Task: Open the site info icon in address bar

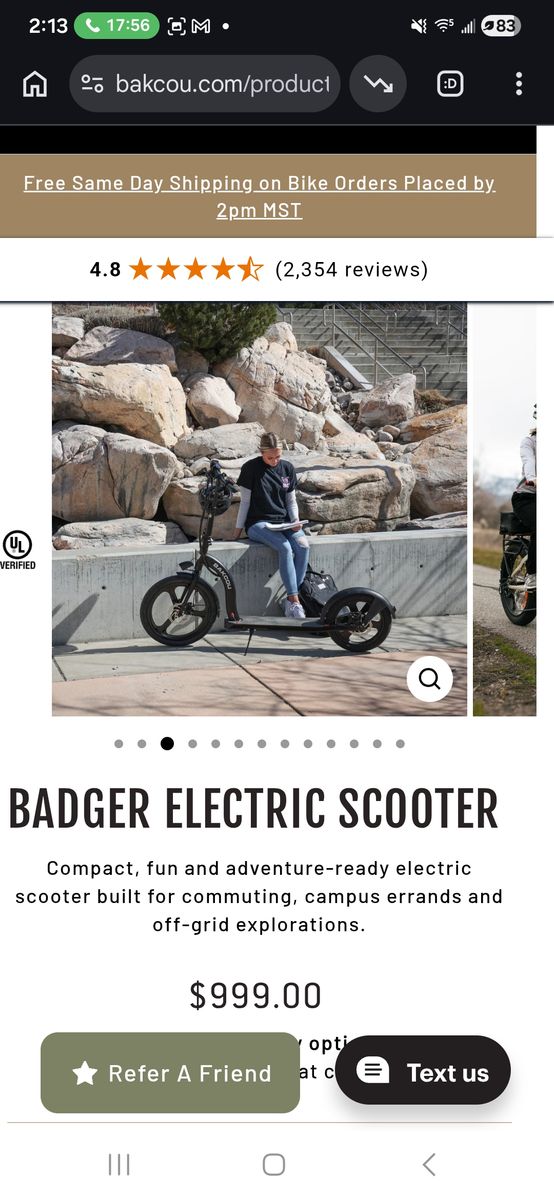Action: (x=92, y=84)
